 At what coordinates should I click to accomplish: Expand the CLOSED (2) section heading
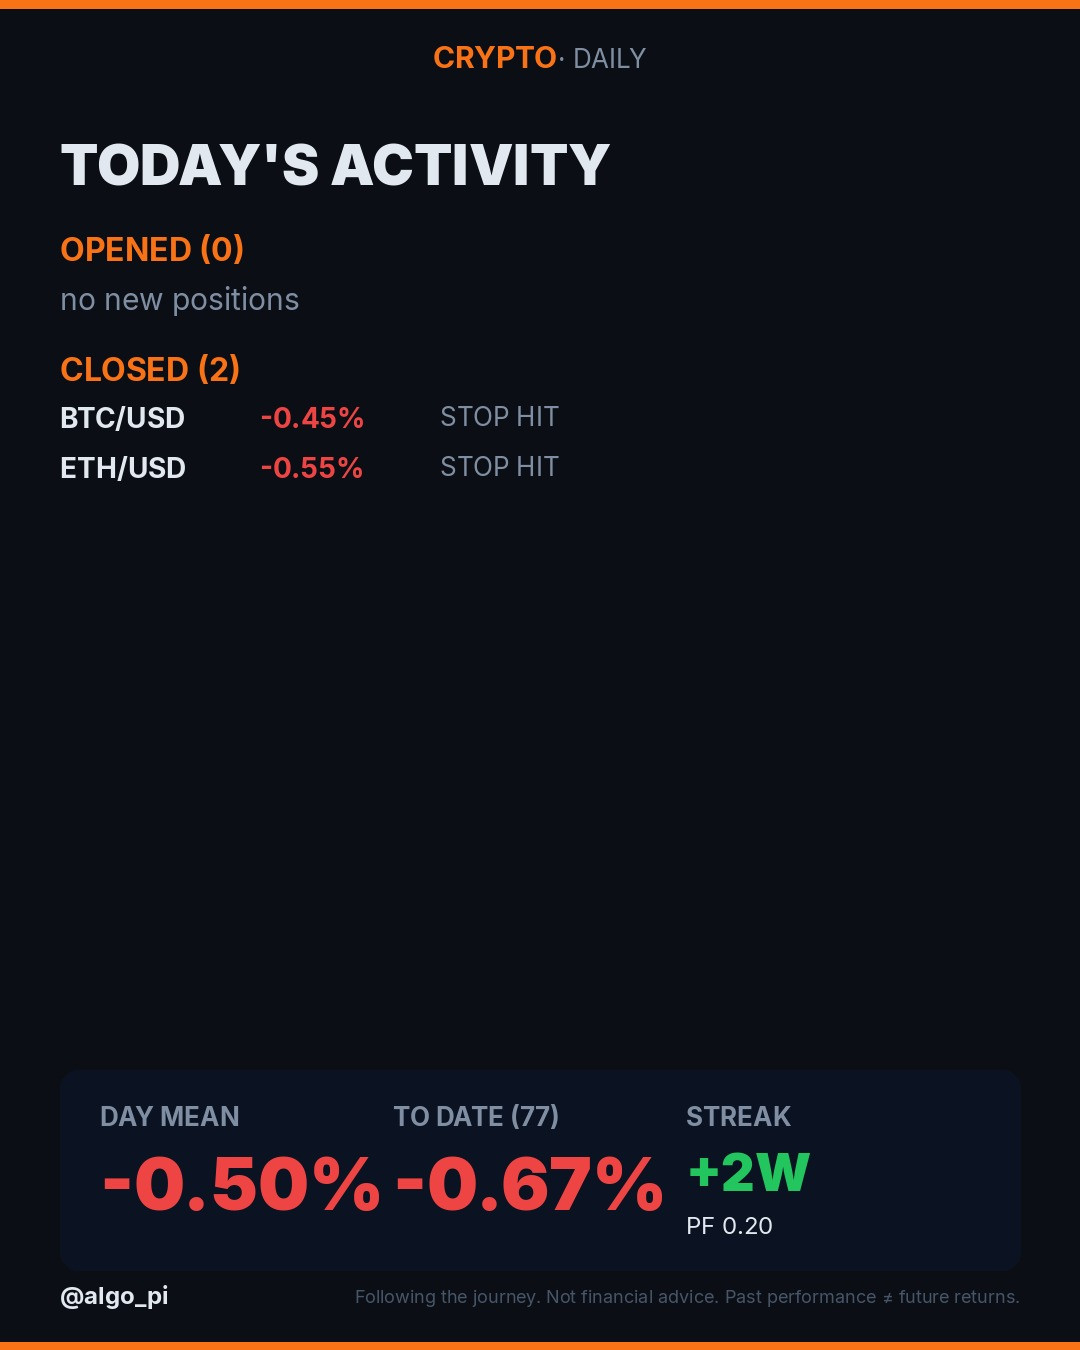tap(150, 369)
